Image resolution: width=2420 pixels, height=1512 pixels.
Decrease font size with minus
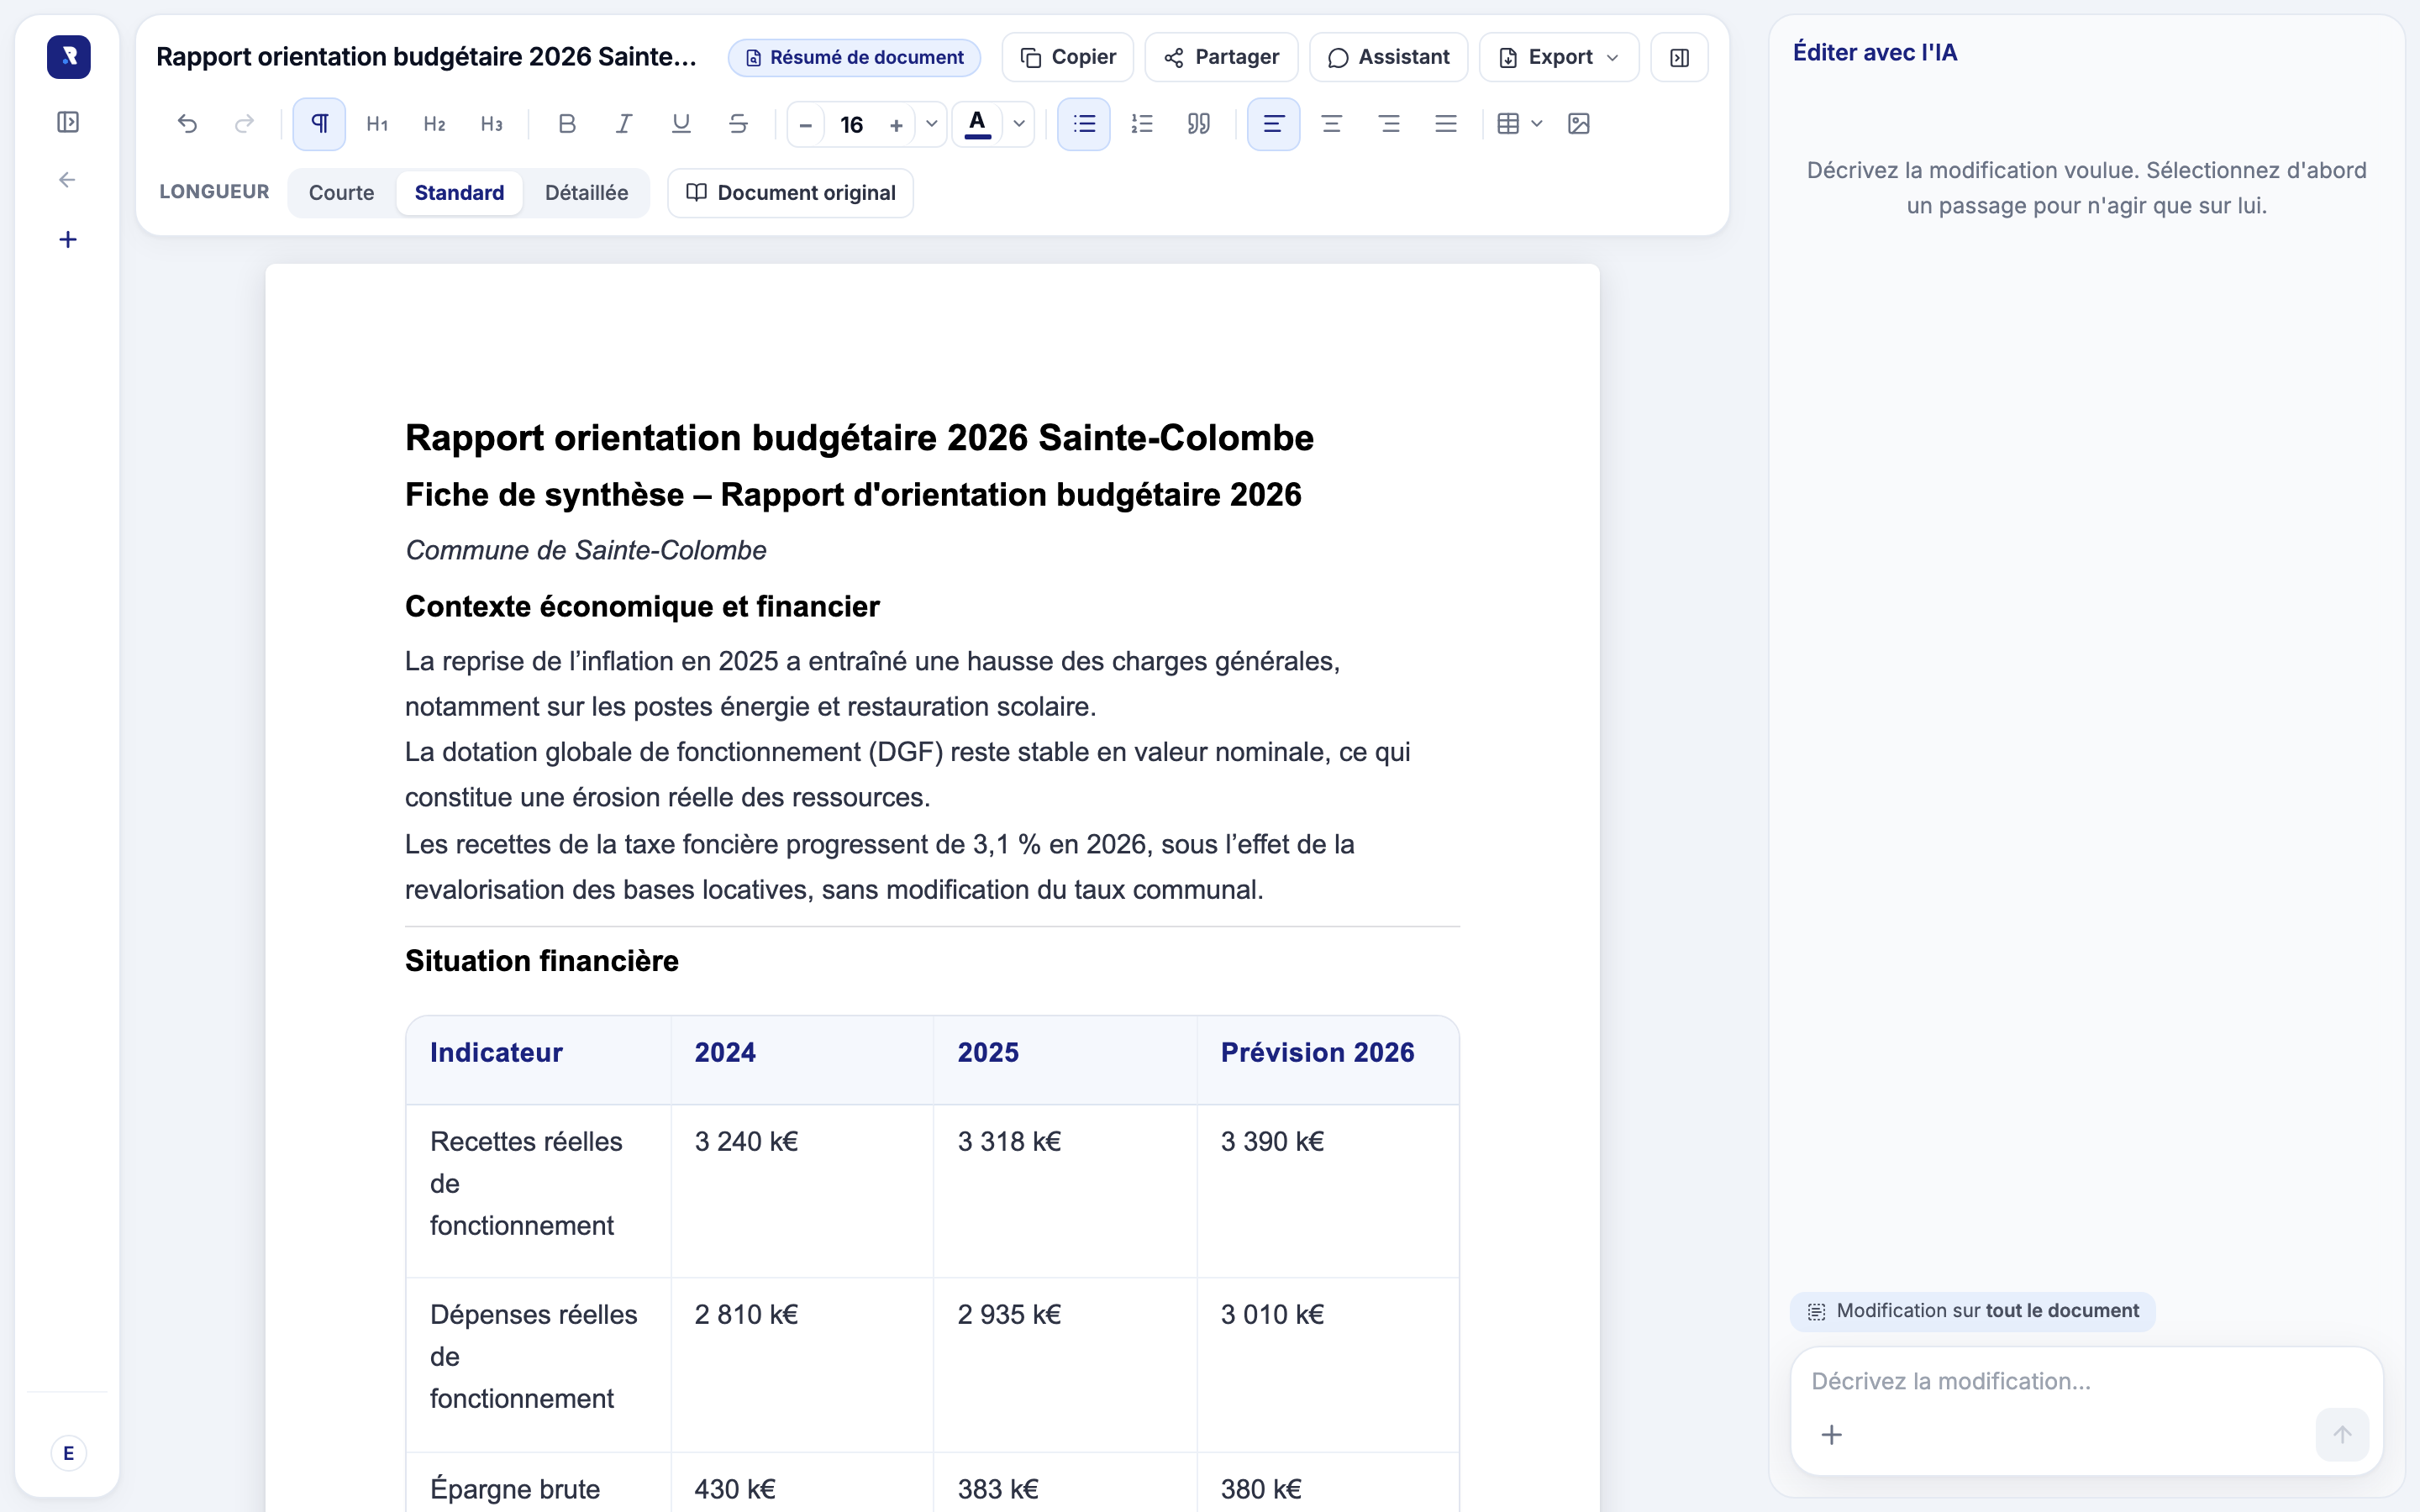(806, 125)
